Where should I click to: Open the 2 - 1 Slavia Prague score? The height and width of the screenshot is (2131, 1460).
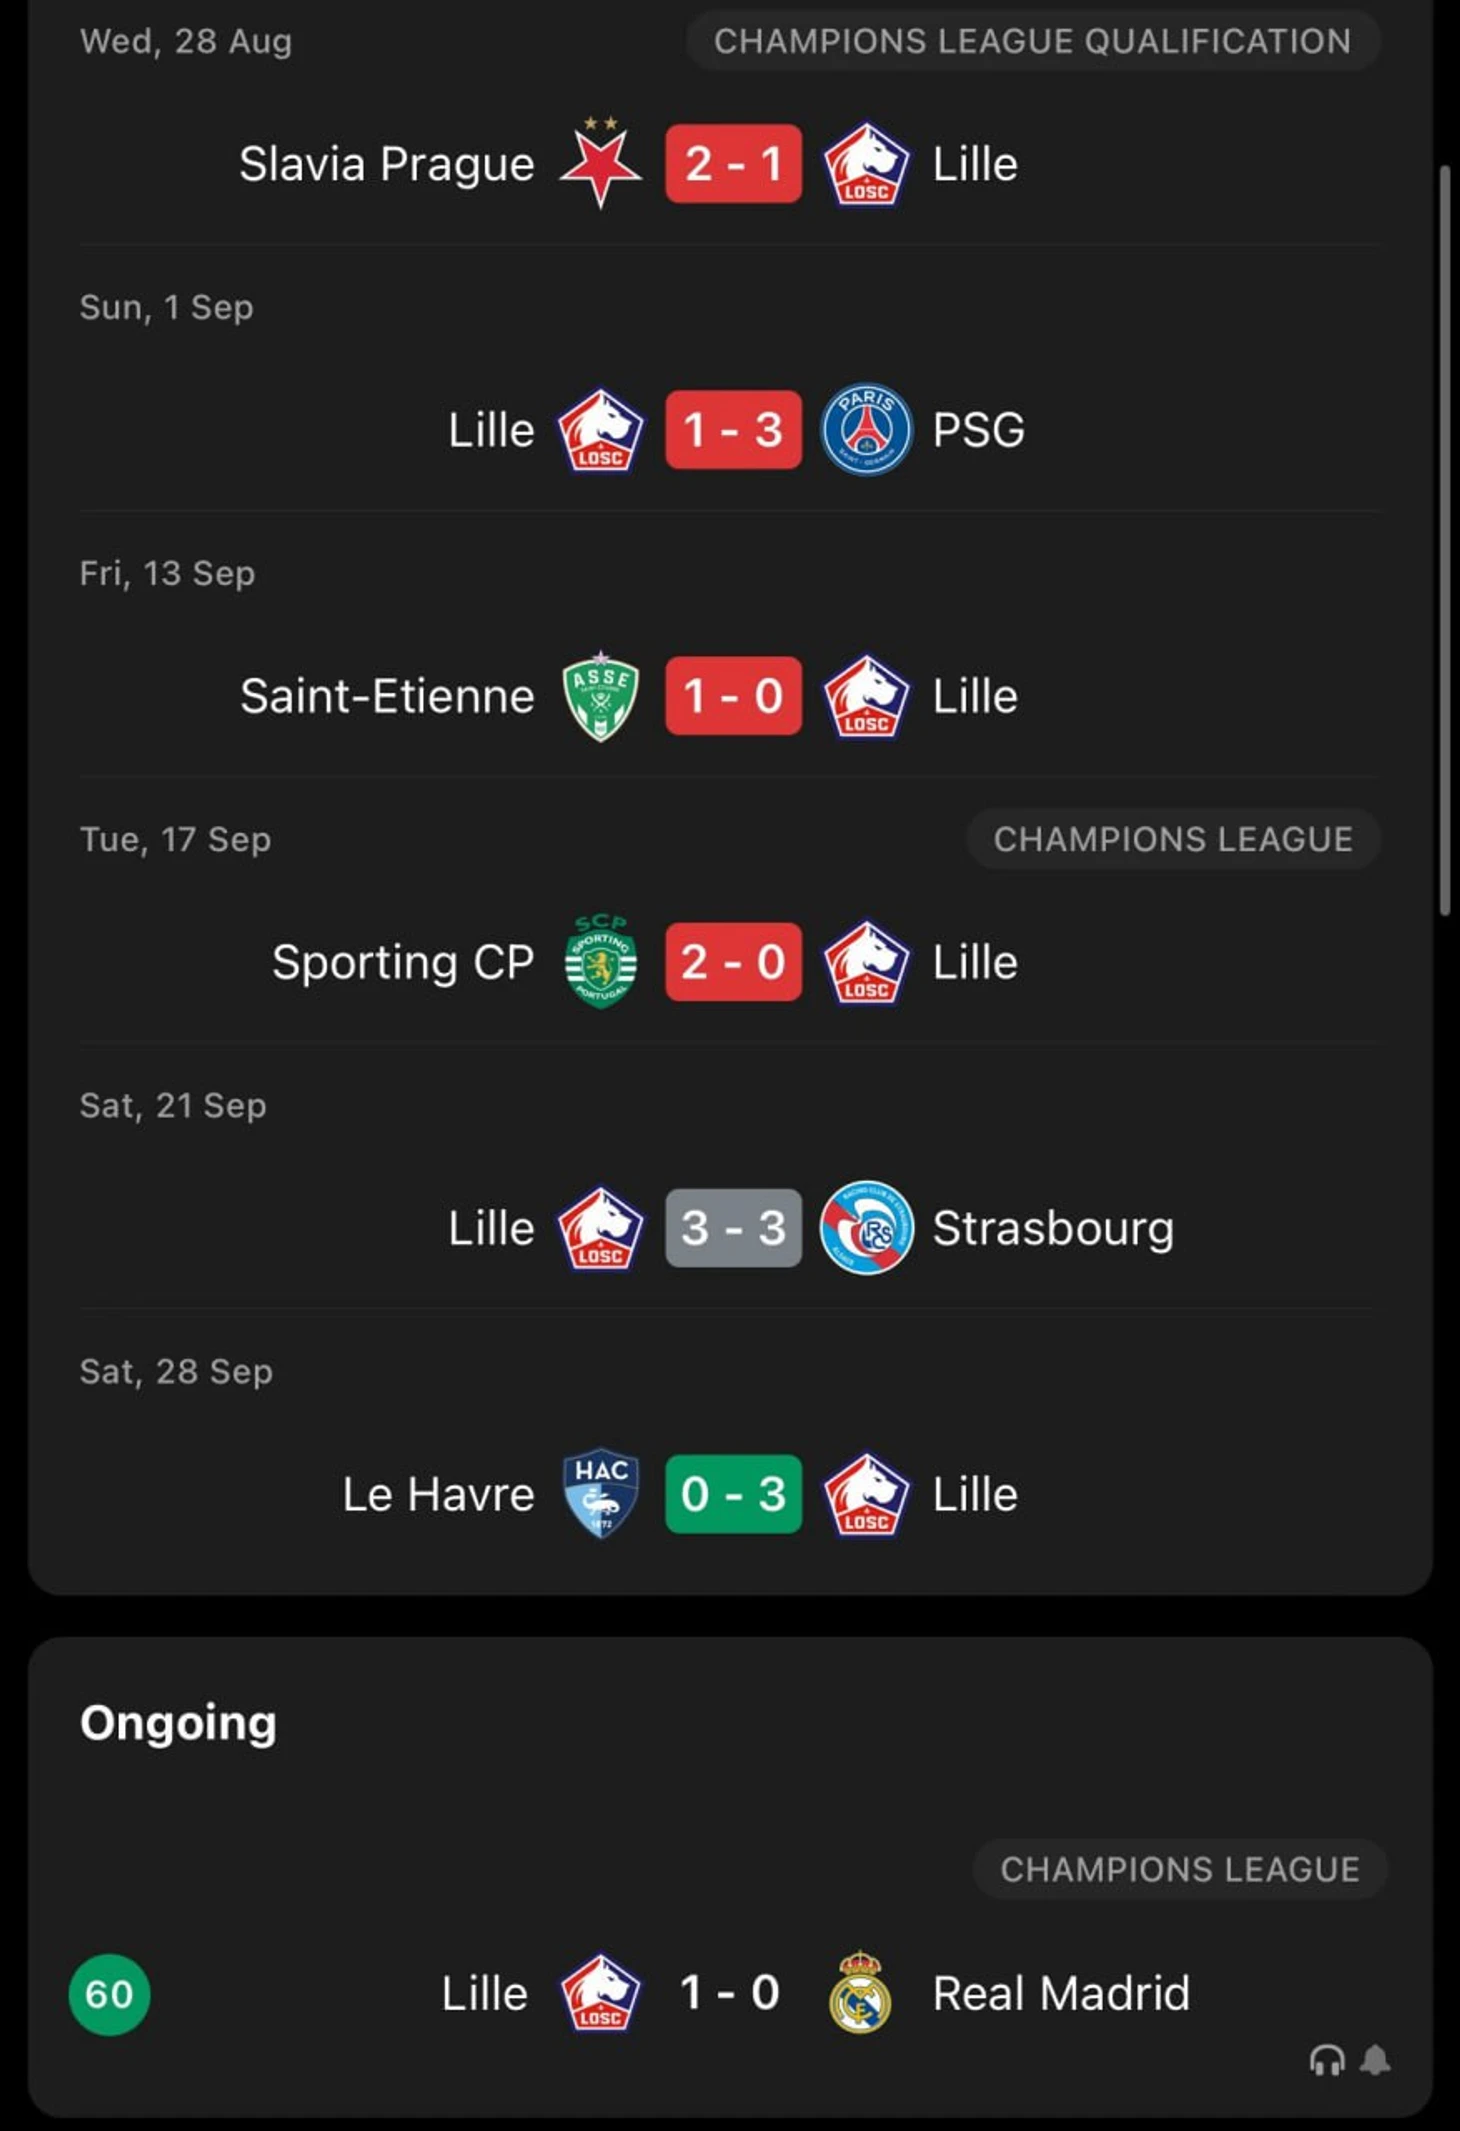[733, 163]
